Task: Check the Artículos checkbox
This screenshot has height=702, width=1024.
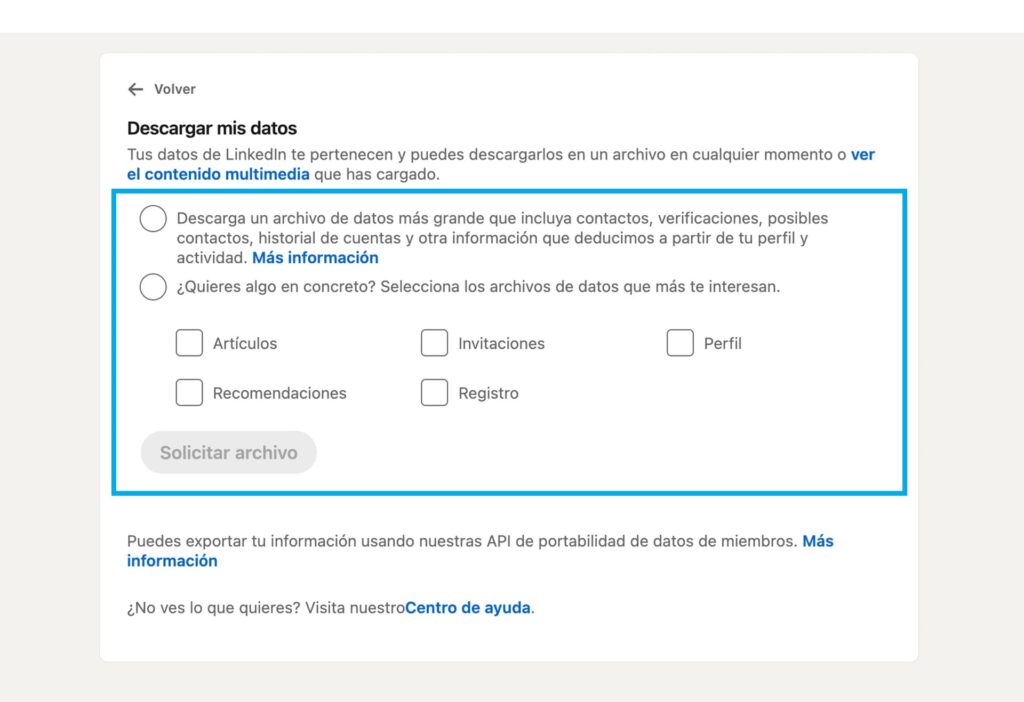Action: [x=189, y=343]
